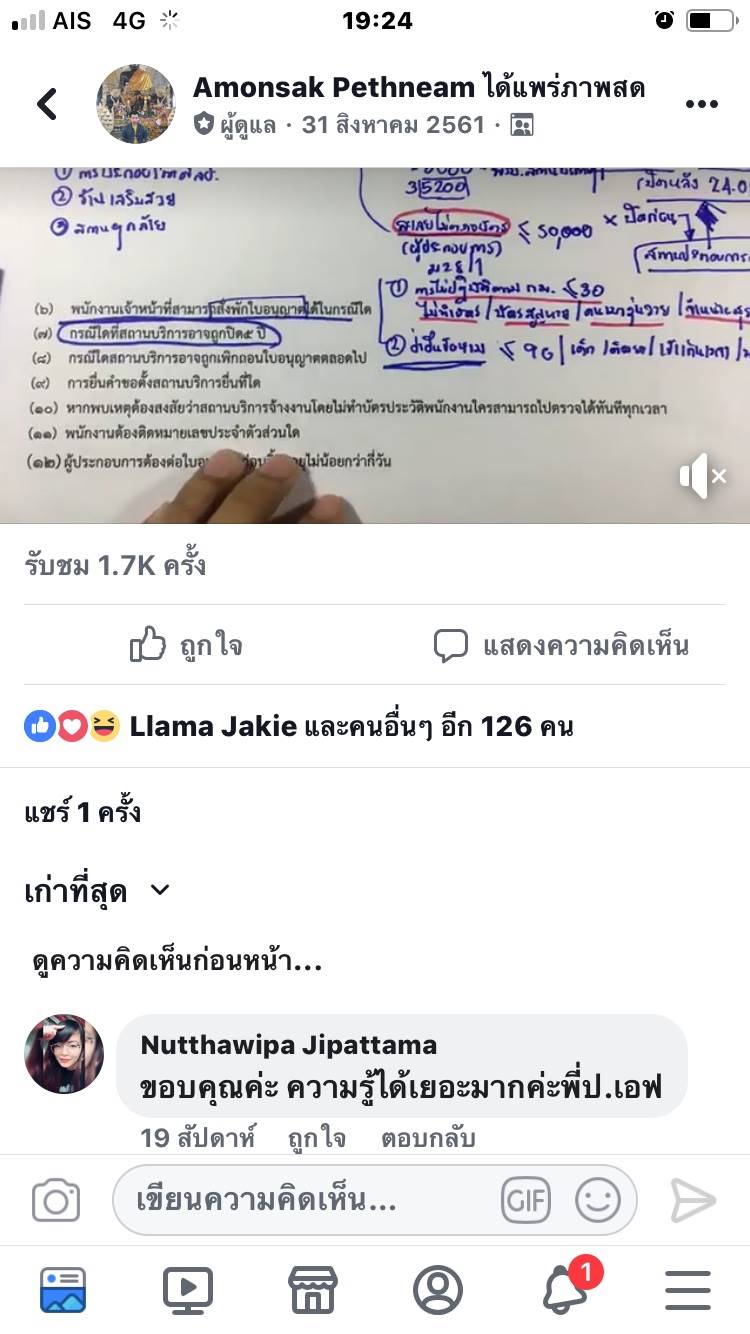Tap ถูกใจ under Nutthawipa's comment
This screenshot has width=750, height=1334.
pos(316,1138)
